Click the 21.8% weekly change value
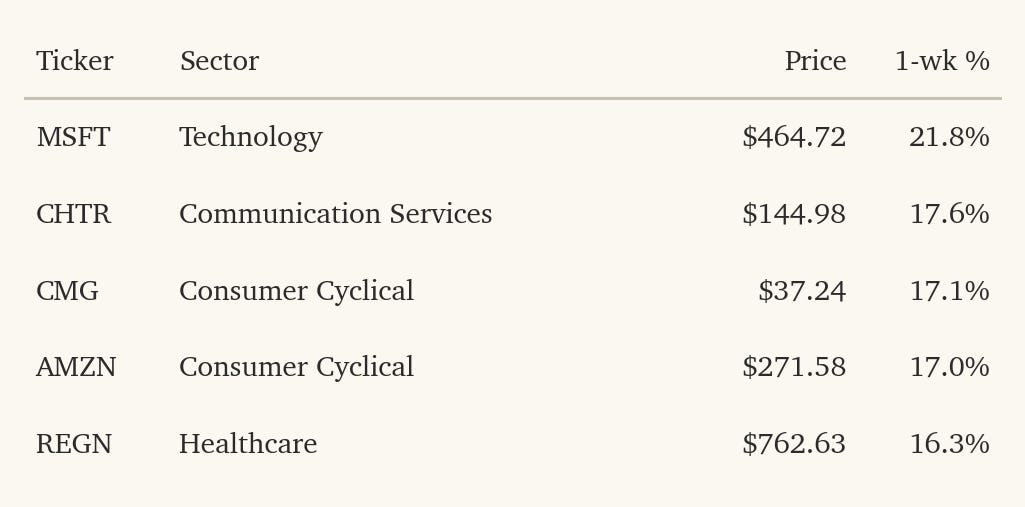 click(949, 137)
